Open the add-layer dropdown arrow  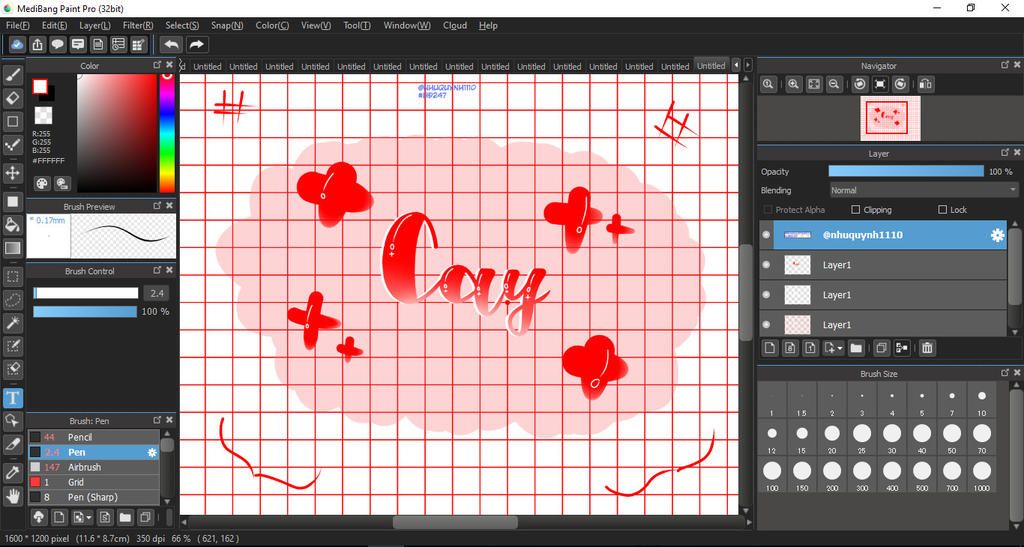coord(840,349)
